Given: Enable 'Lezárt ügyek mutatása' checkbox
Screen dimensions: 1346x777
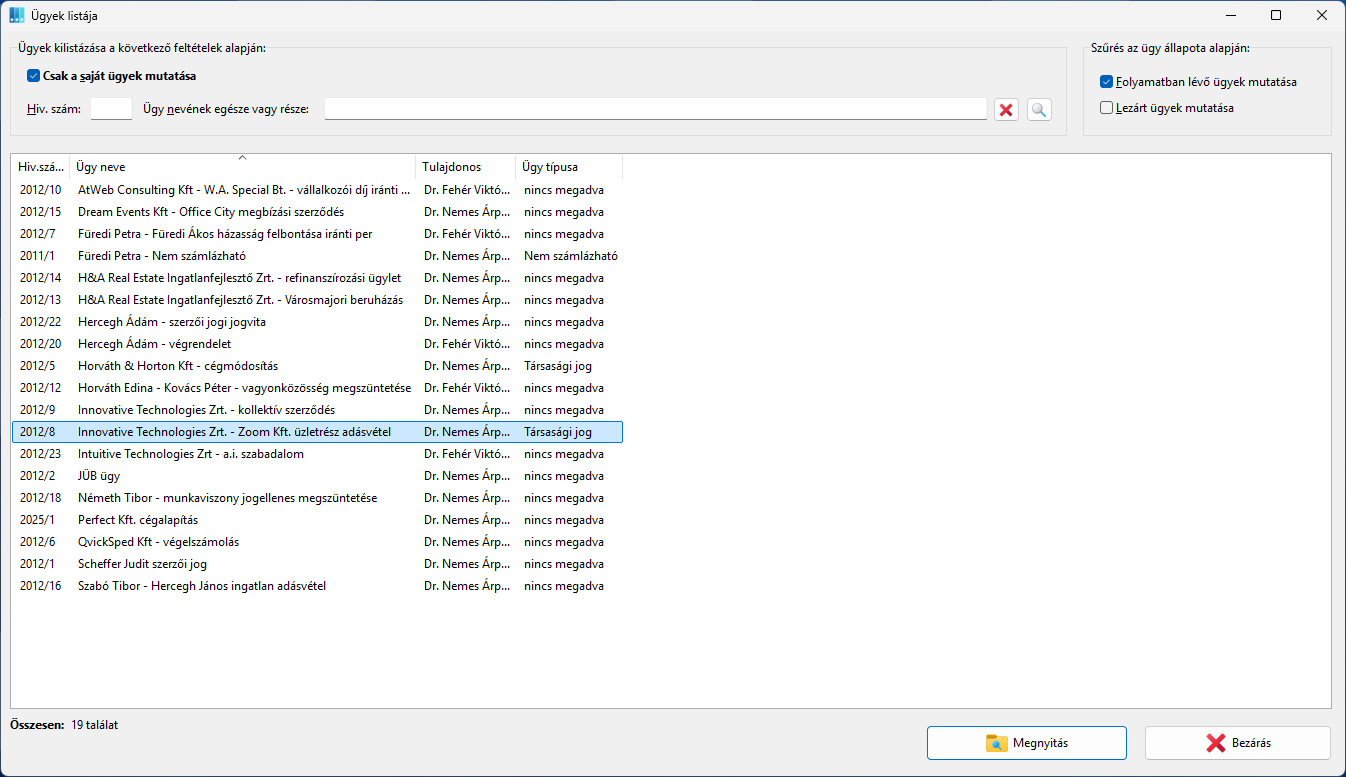Looking at the screenshot, I should pyautogui.click(x=1106, y=108).
